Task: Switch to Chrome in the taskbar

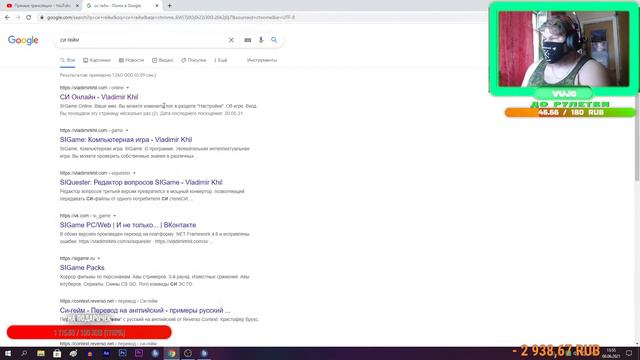Action: tap(171, 353)
